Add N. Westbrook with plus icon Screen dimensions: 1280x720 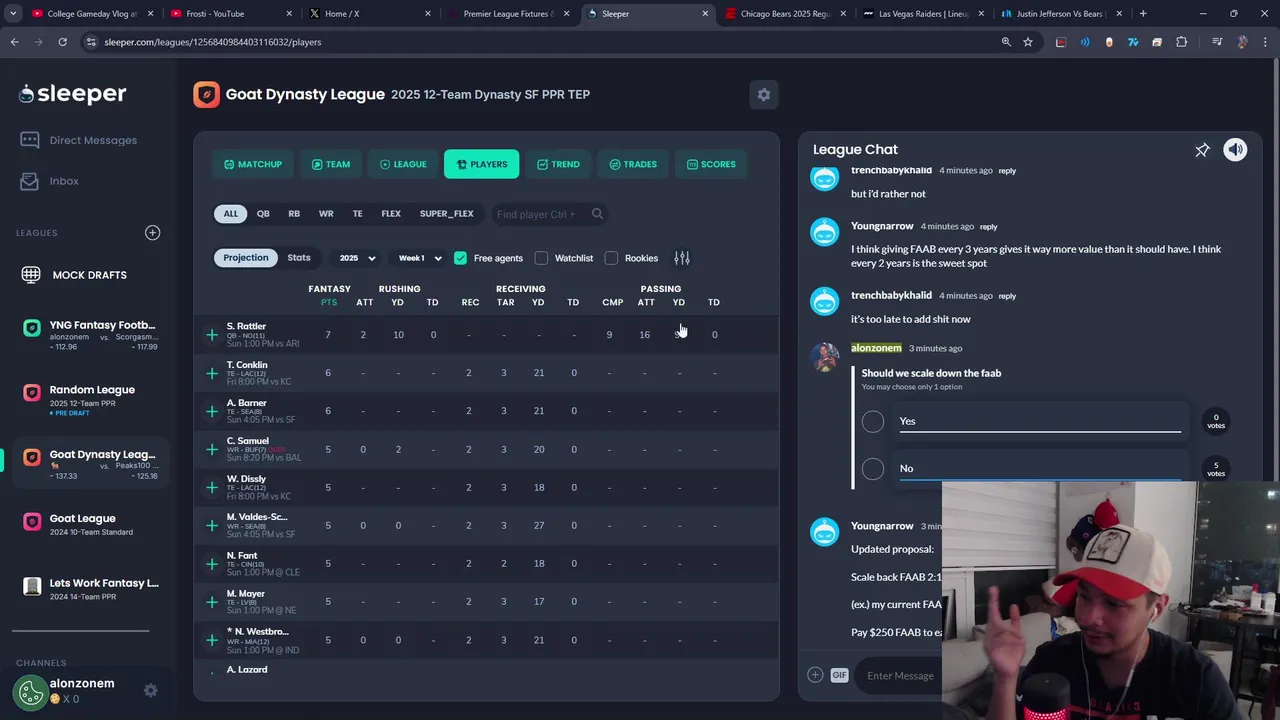point(212,640)
